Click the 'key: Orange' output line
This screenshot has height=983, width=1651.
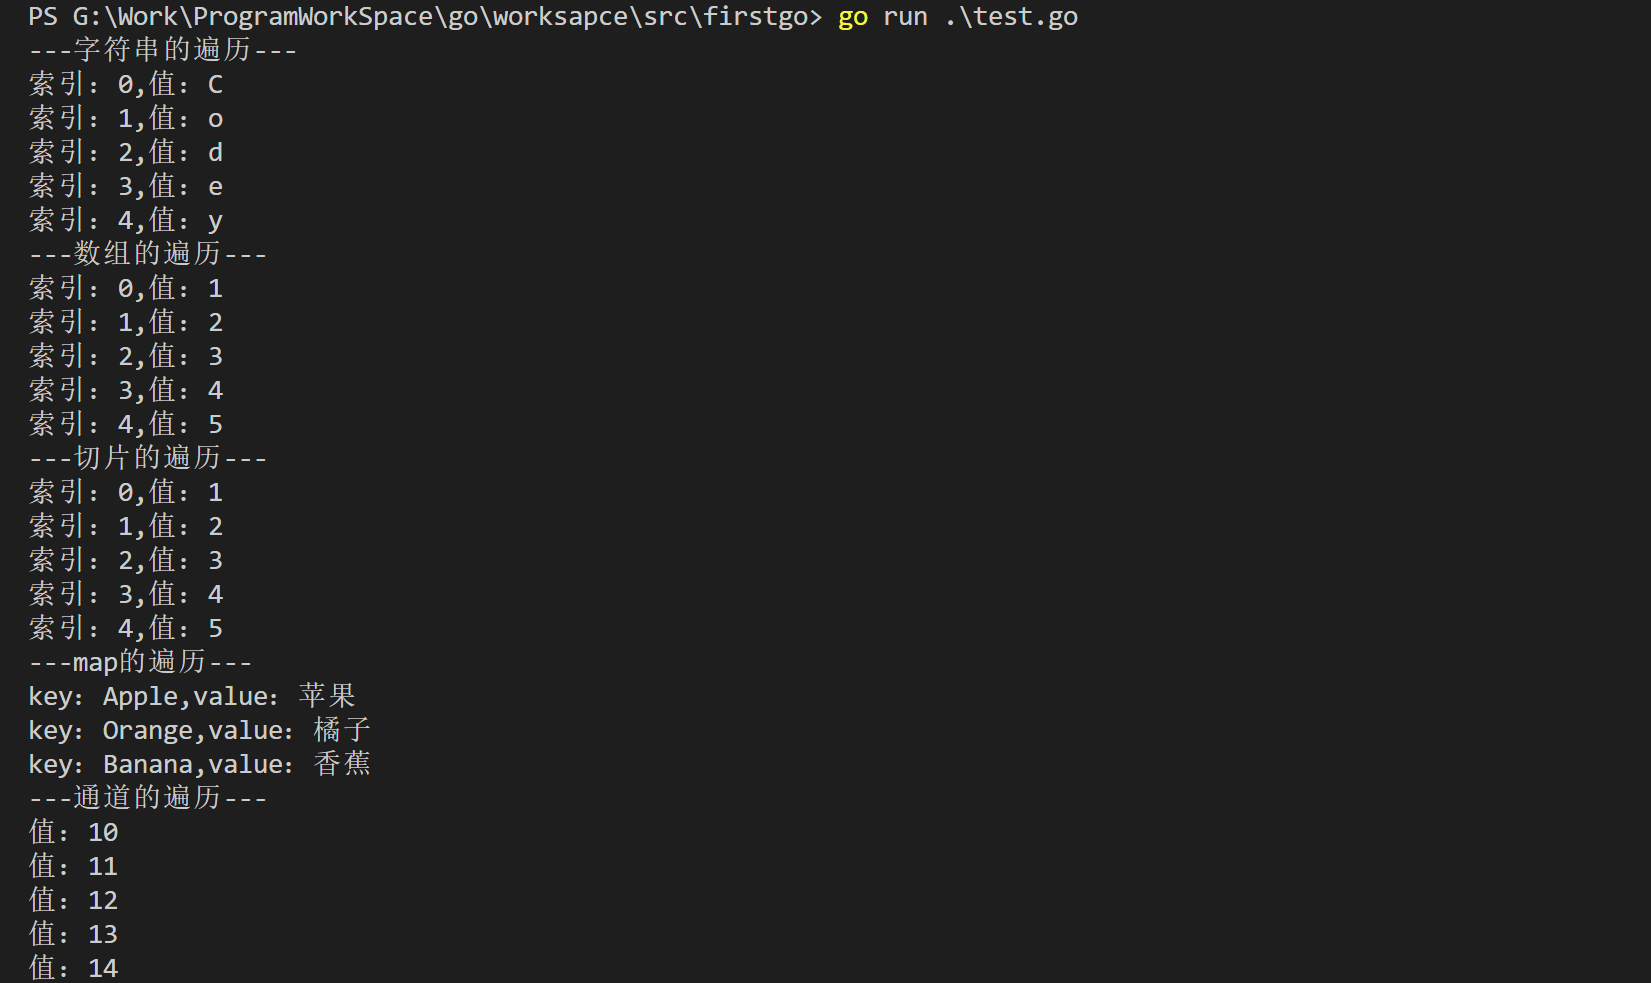coord(199,730)
